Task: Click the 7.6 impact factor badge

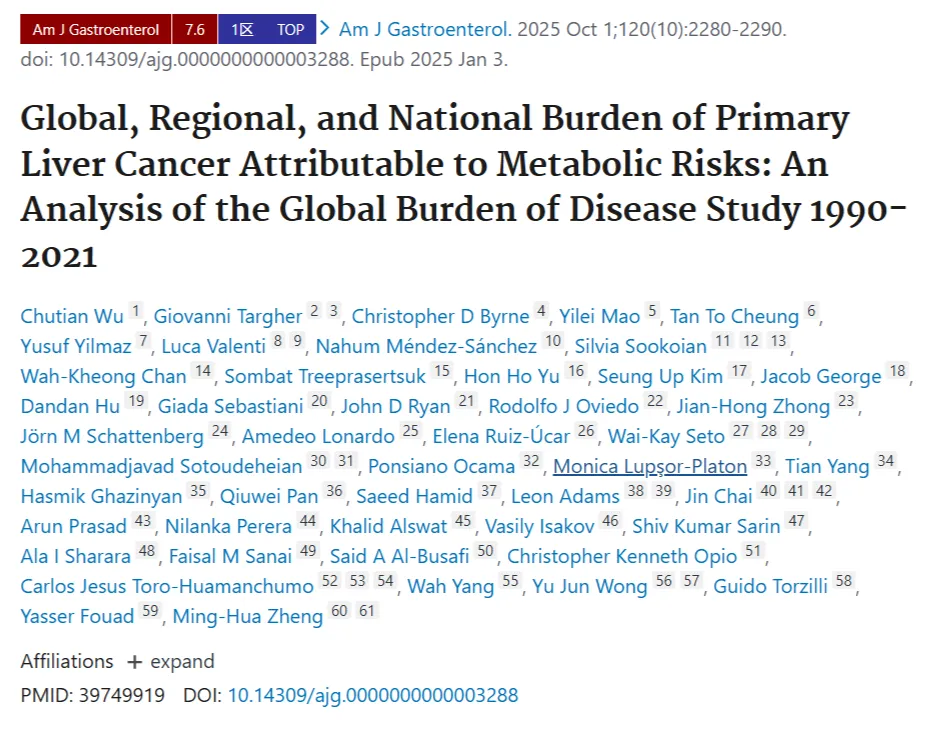Action: (x=194, y=29)
